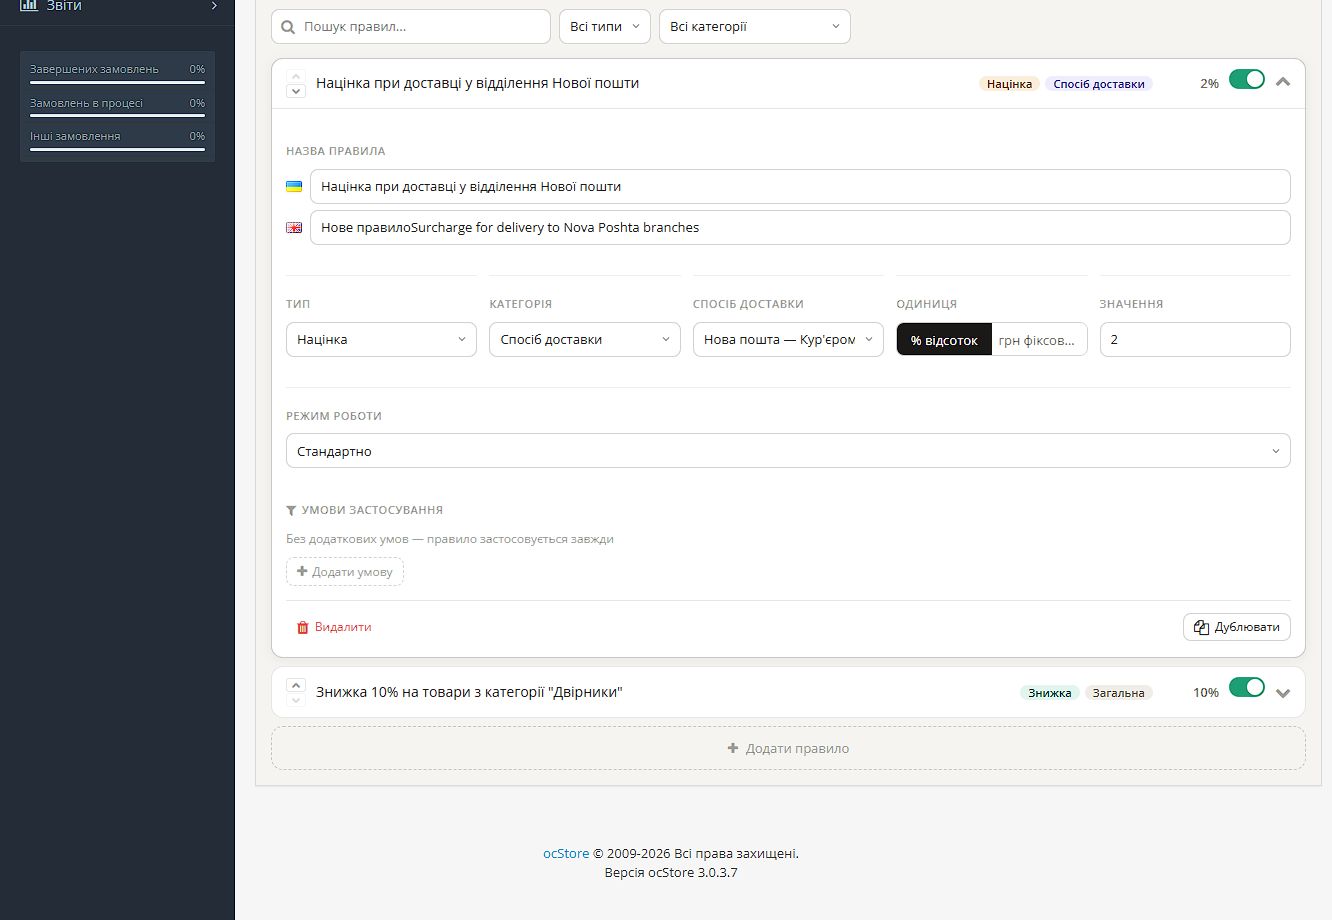Open the Спосіб доставки Нова пошта dropdown
The height and width of the screenshot is (920, 1332).
coord(788,340)
